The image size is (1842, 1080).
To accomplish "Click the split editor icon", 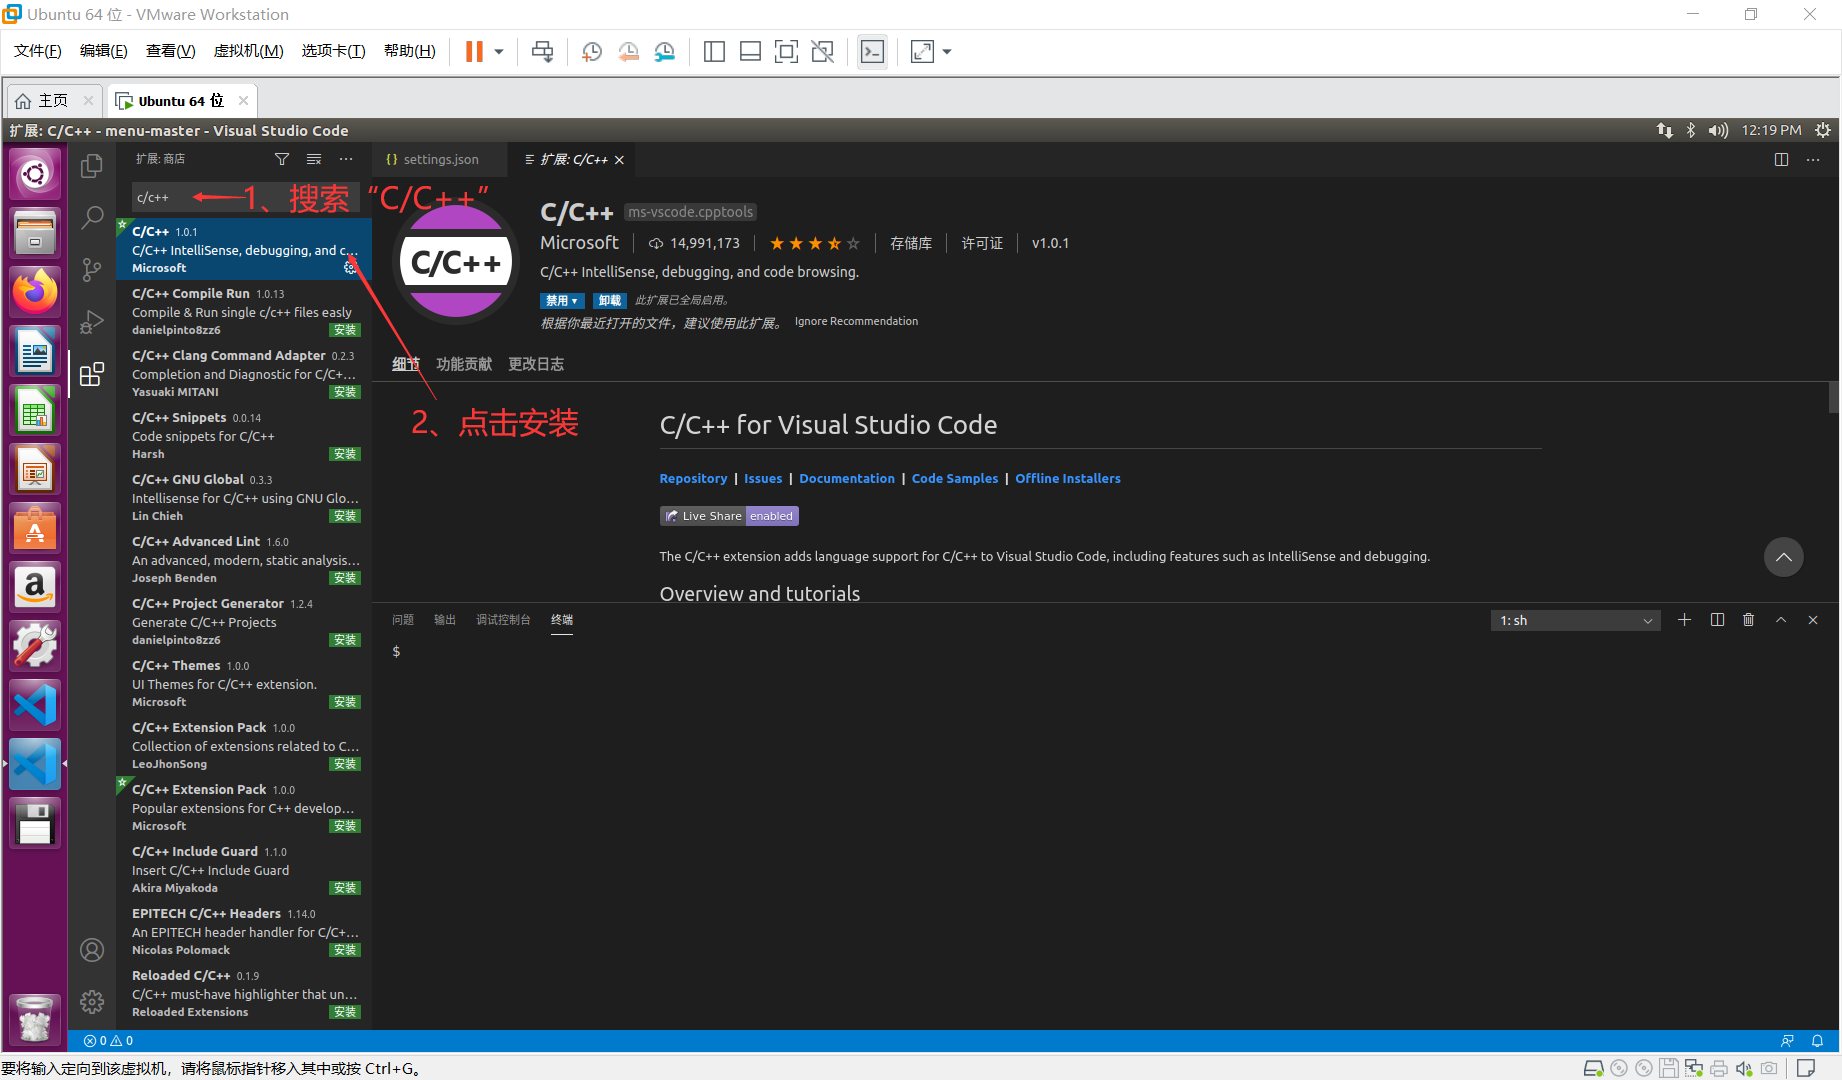I will (x=1781, y=160).
